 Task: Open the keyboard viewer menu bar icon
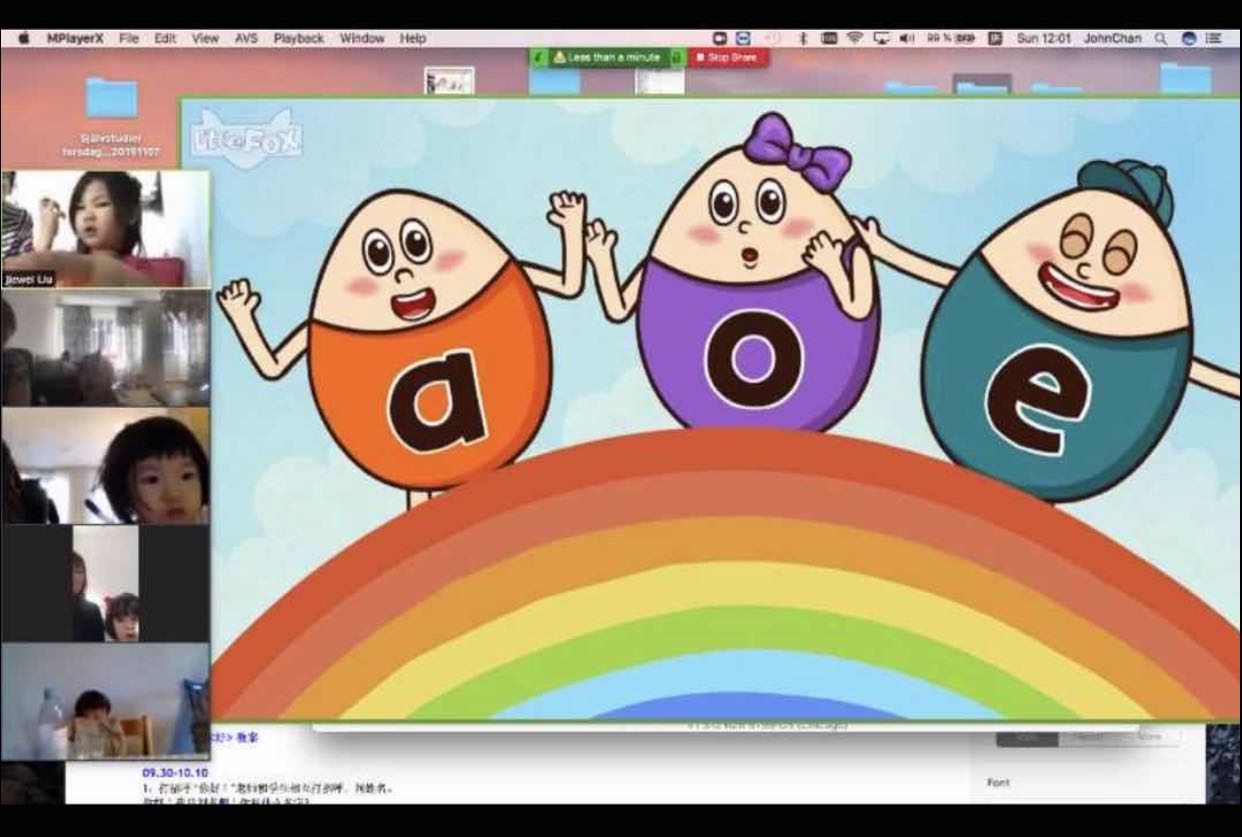[x=829, y=38]
